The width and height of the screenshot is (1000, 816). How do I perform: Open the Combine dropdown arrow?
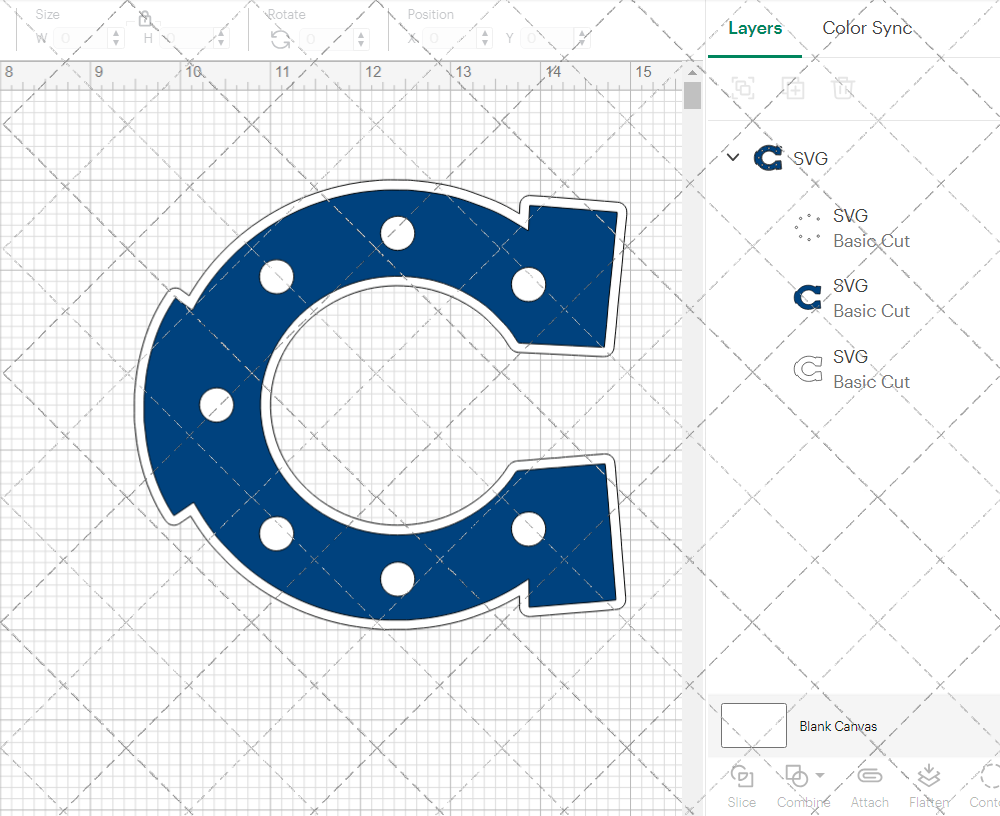[x=820, y=775]
